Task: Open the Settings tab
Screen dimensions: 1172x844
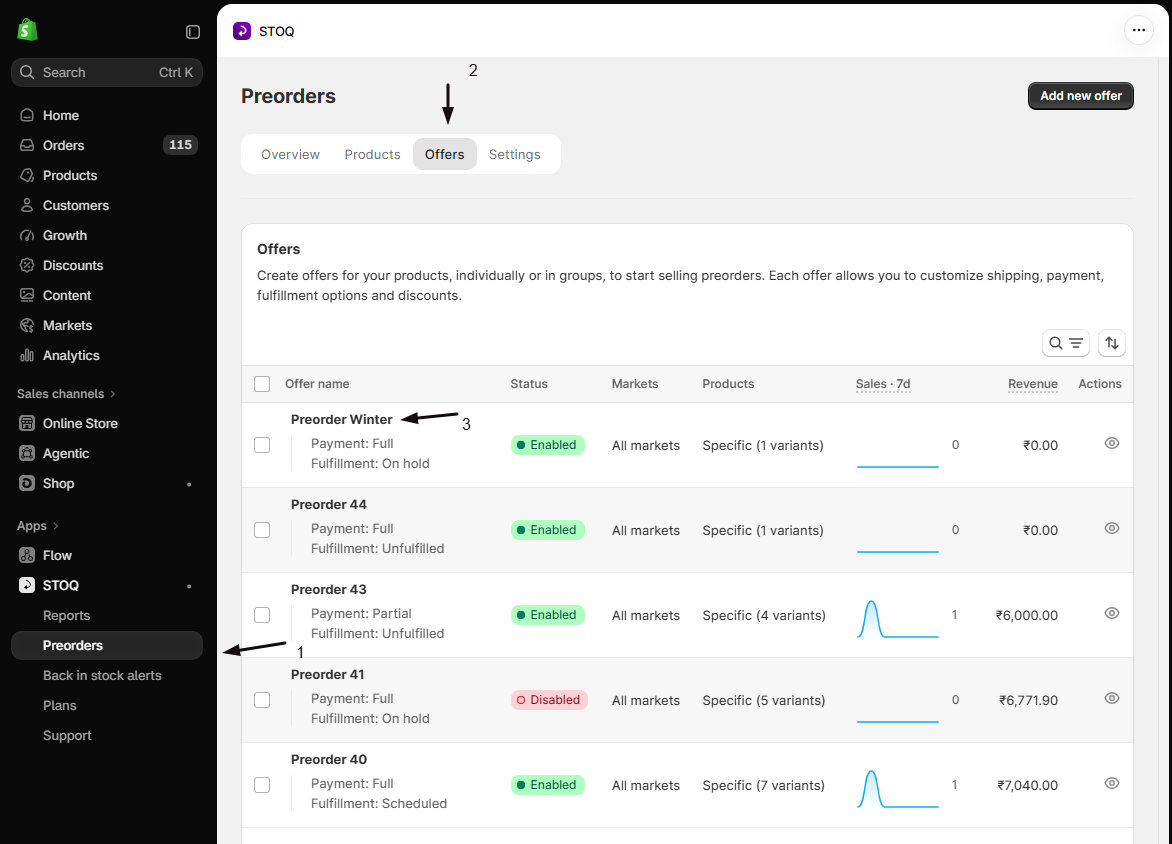Action: pos(514,154)
